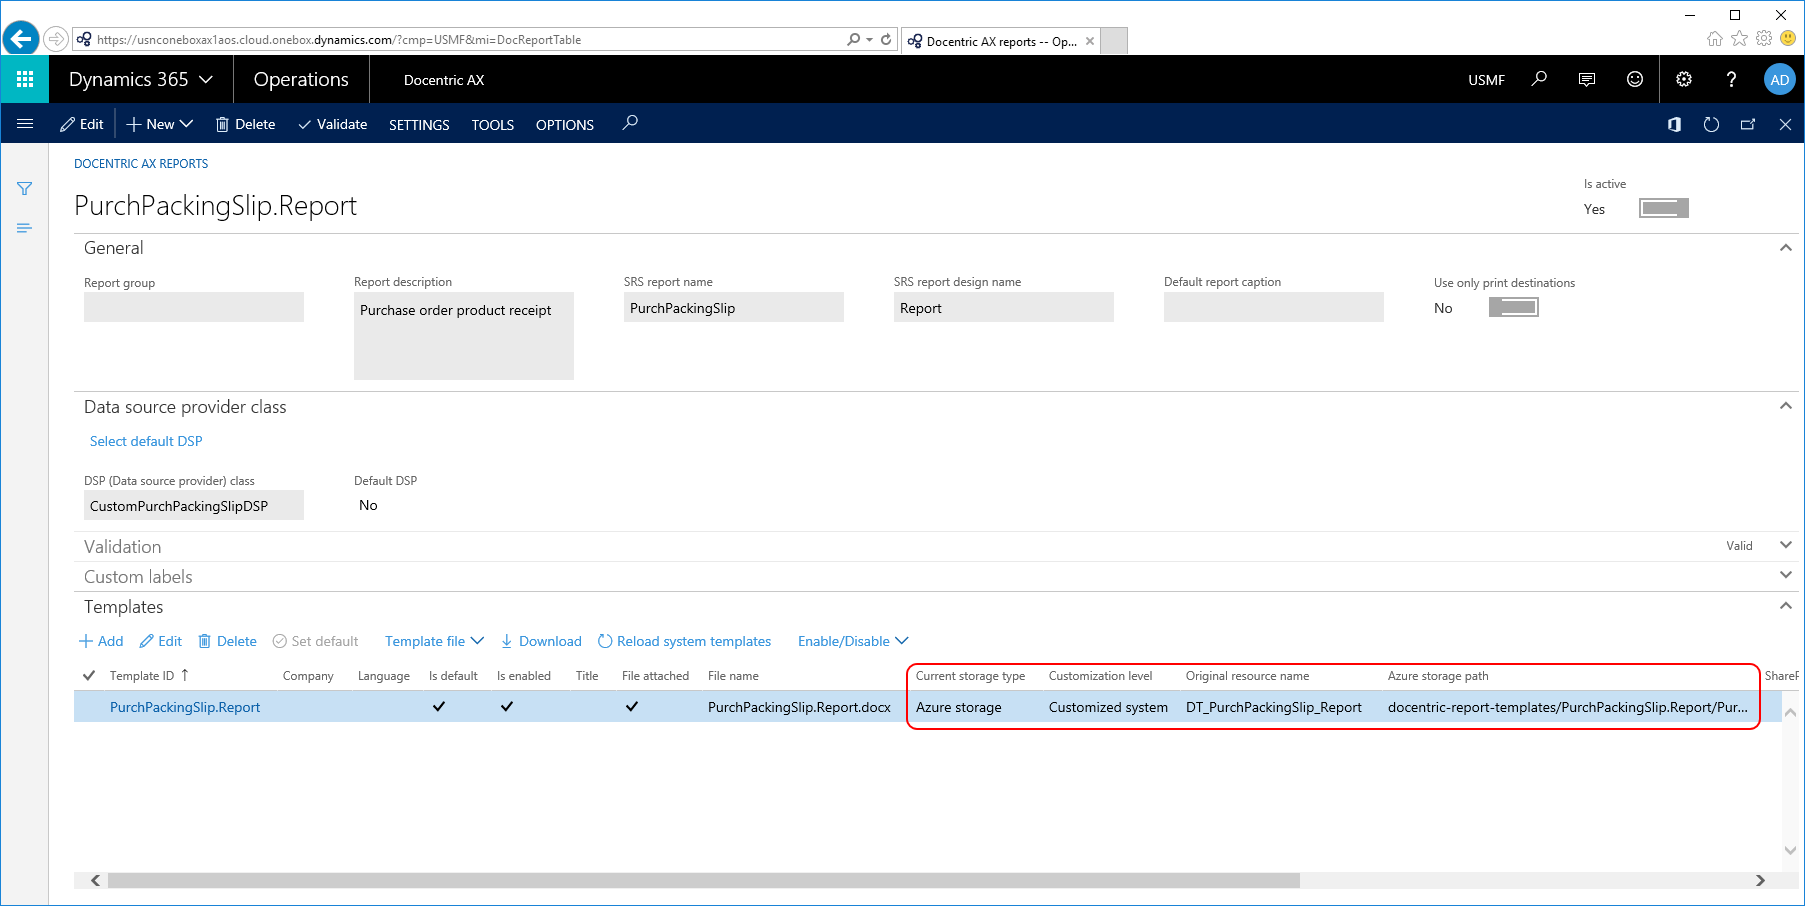
Task: Toggle select-all checkmark in templates grid
Action: 89,675
